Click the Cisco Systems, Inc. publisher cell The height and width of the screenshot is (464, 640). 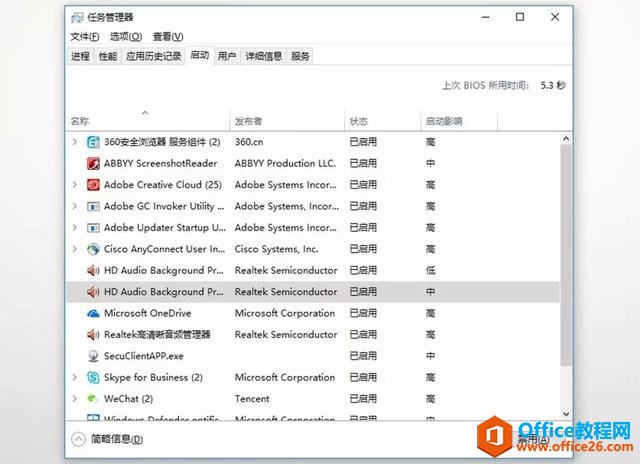(x=276, y=249)
